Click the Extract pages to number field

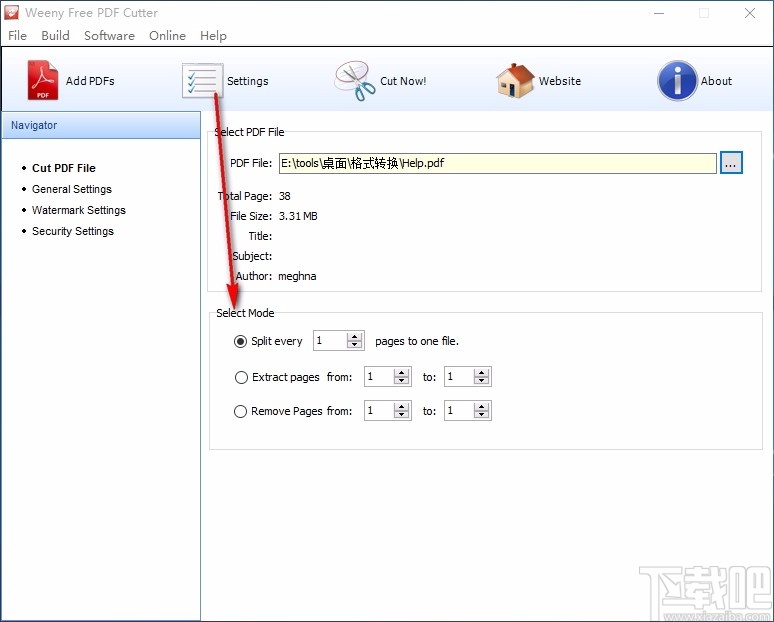(459, 377)
